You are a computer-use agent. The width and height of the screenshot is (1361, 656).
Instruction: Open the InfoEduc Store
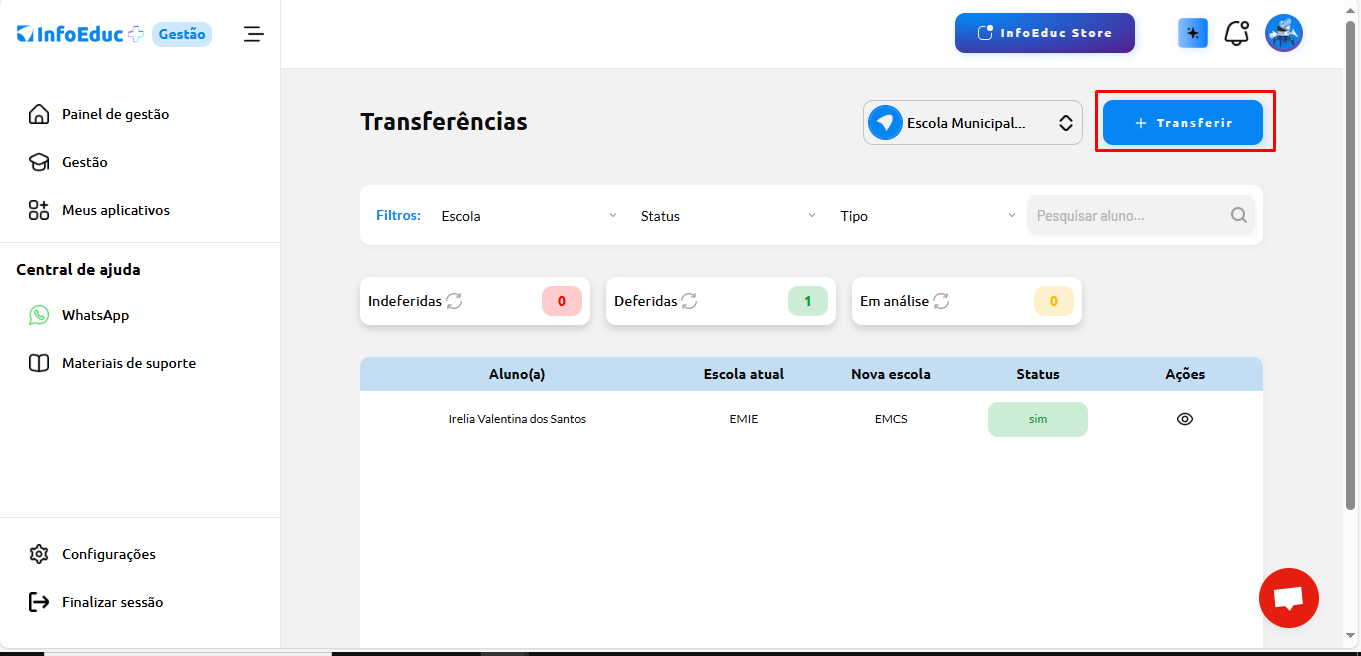point(1045,33)
